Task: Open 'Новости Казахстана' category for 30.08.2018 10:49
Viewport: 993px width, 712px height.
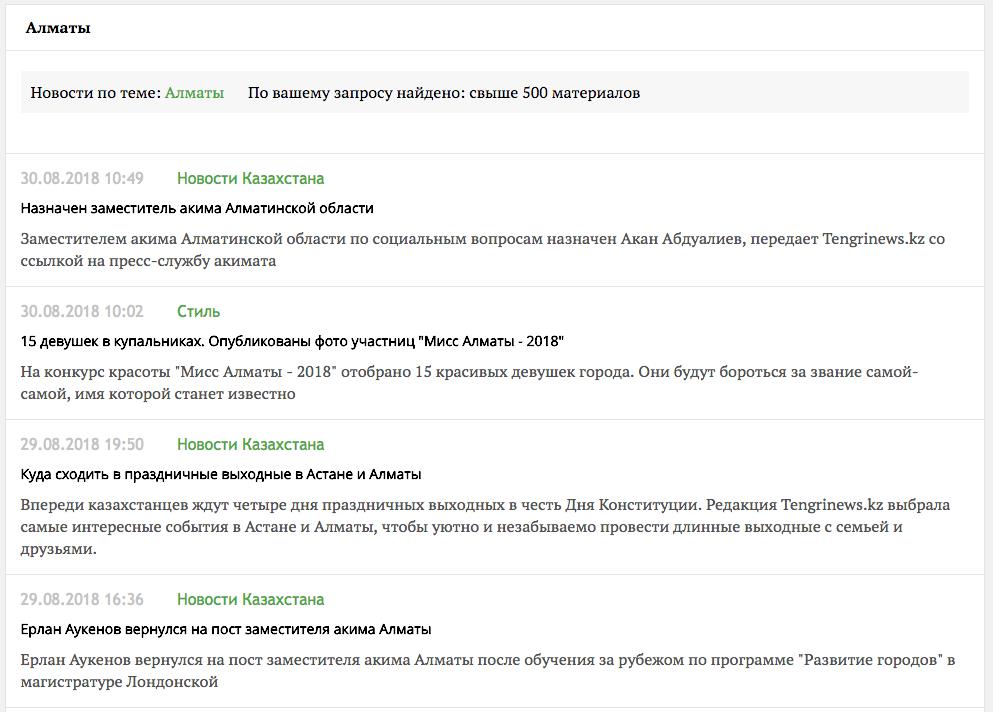Action: click(250, 179)
